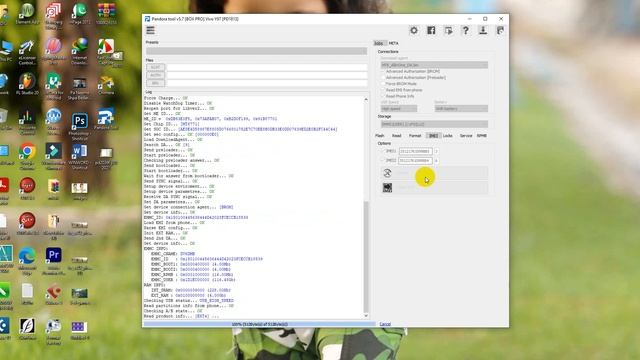Open WINWORD shortcut on desktop

tap(79, 156)
